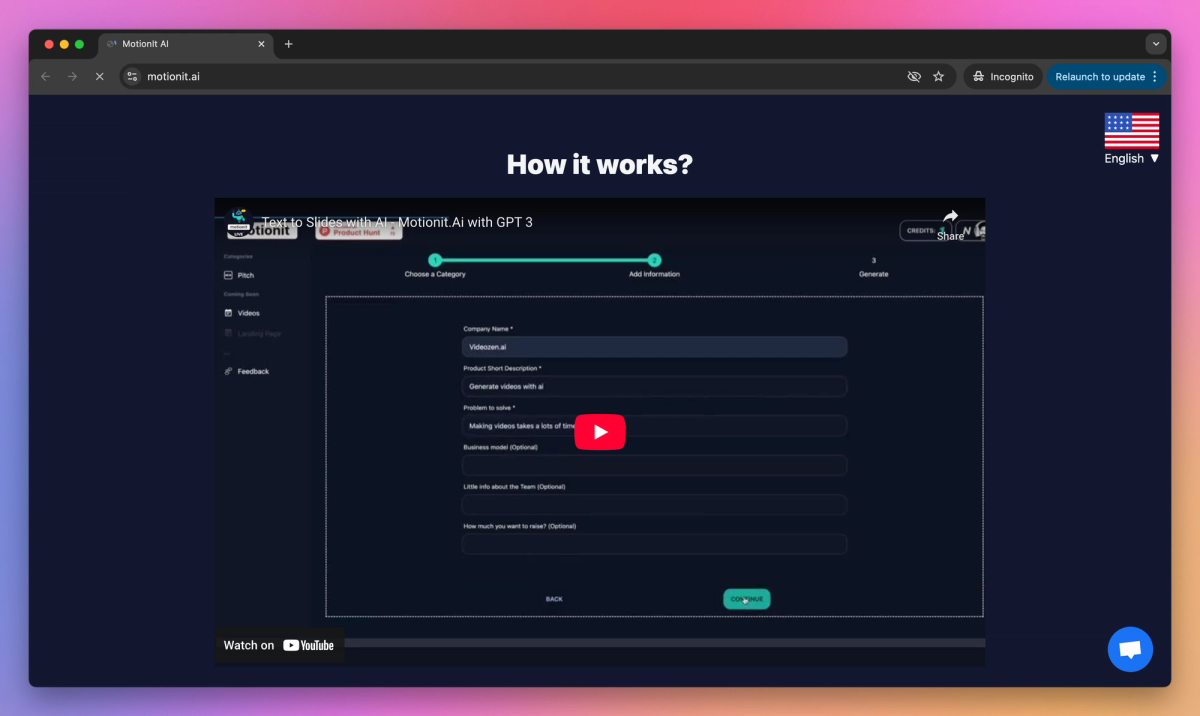Image resolution: width=1200 pixels, height=716 pixels.
Task: Select the MotionIt AI tab
Action: (185, 44)
